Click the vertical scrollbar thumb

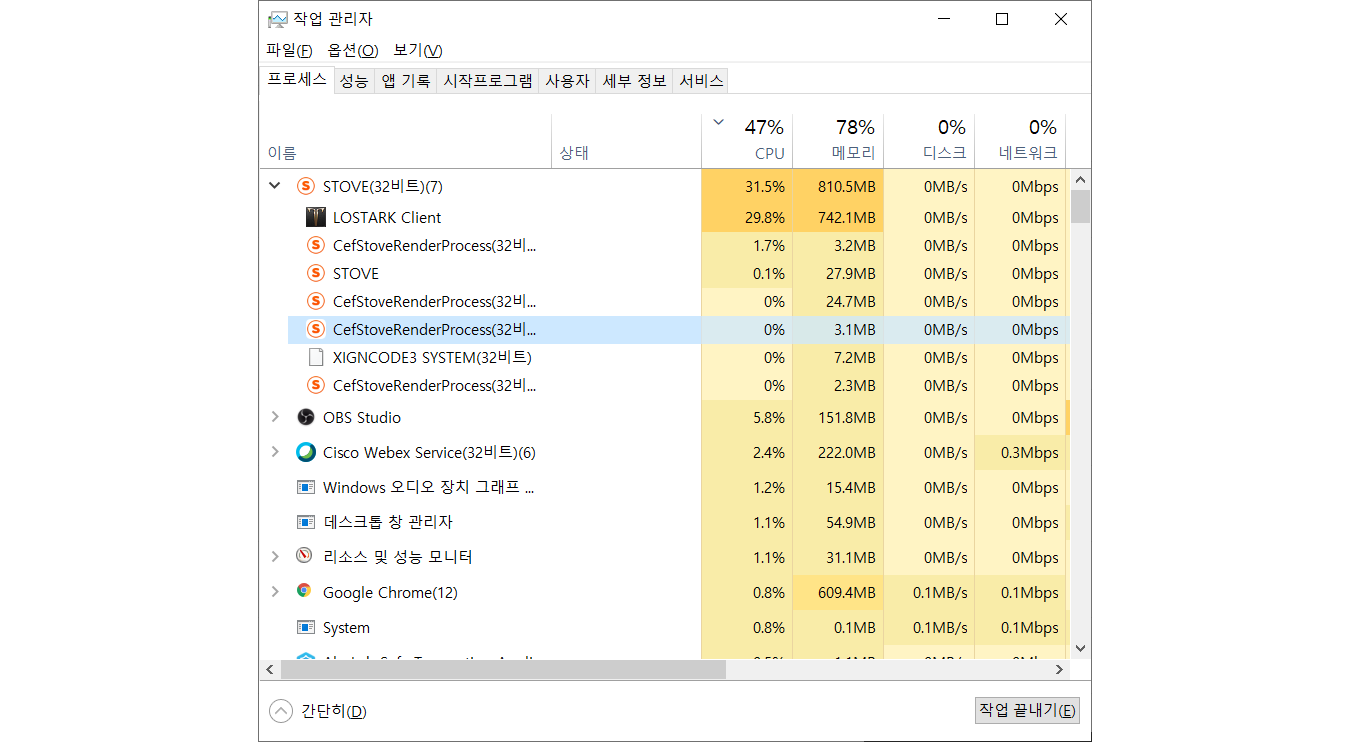pyautogui.click(x=1080, y=206)
